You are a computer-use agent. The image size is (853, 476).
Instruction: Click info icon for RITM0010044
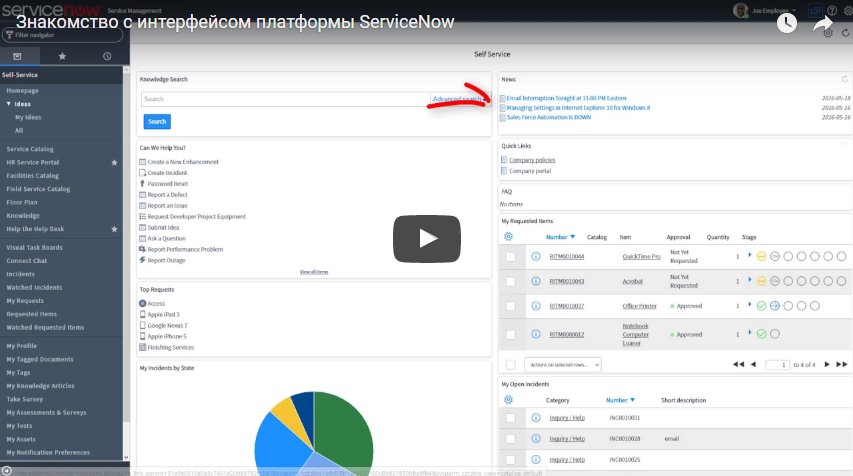click(536, 256)
